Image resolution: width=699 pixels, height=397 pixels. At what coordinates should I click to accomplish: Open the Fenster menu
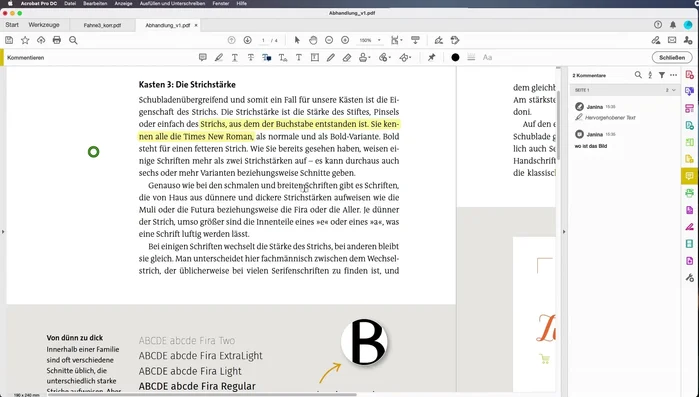tap(221, 3)
